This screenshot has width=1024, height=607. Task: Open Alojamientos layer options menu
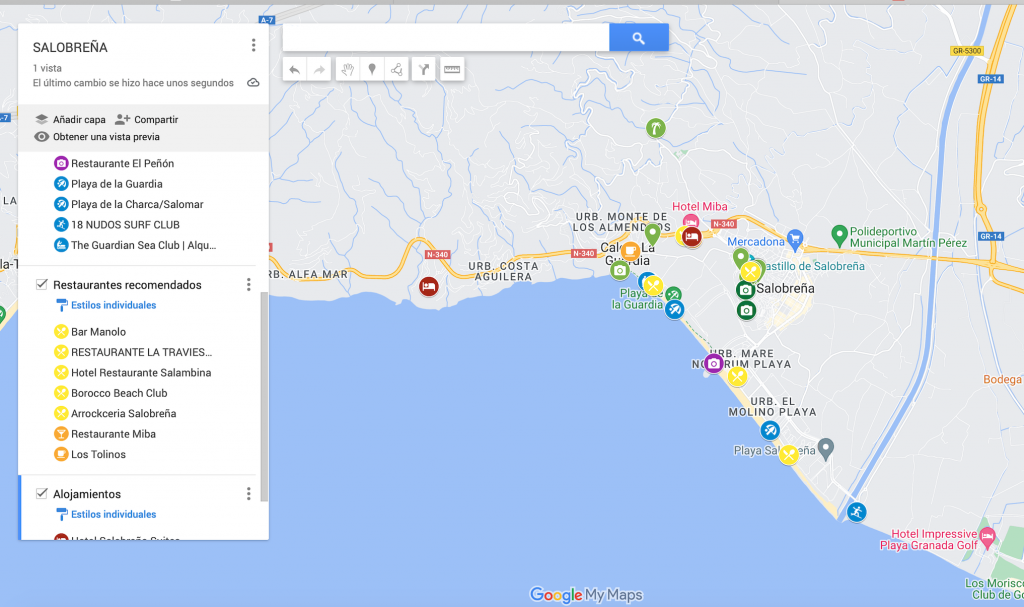tap(249, 494)
